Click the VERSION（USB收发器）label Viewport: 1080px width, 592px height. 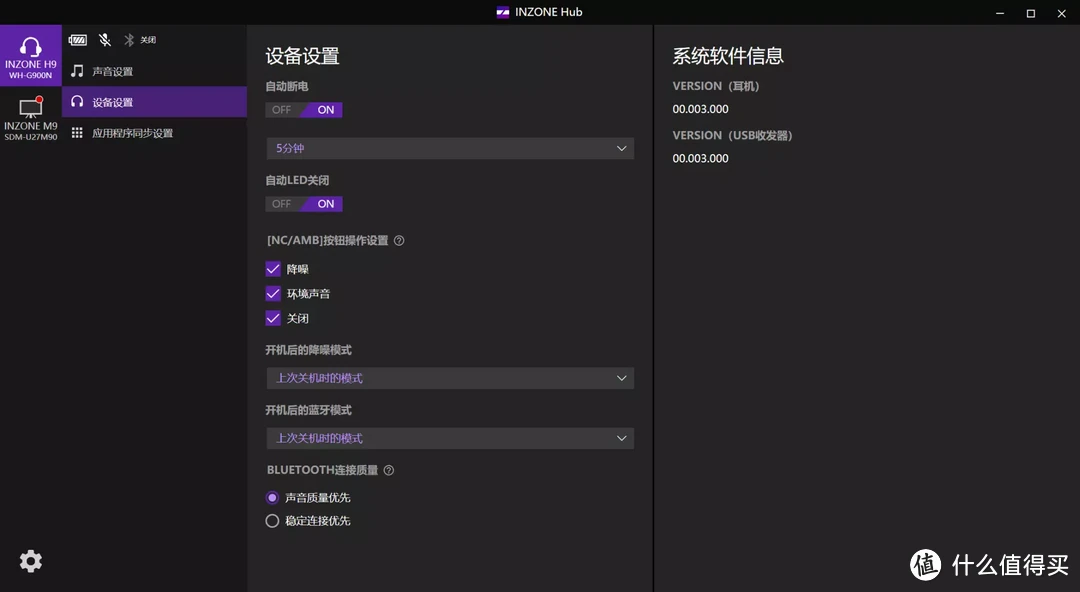pos(732,136)
